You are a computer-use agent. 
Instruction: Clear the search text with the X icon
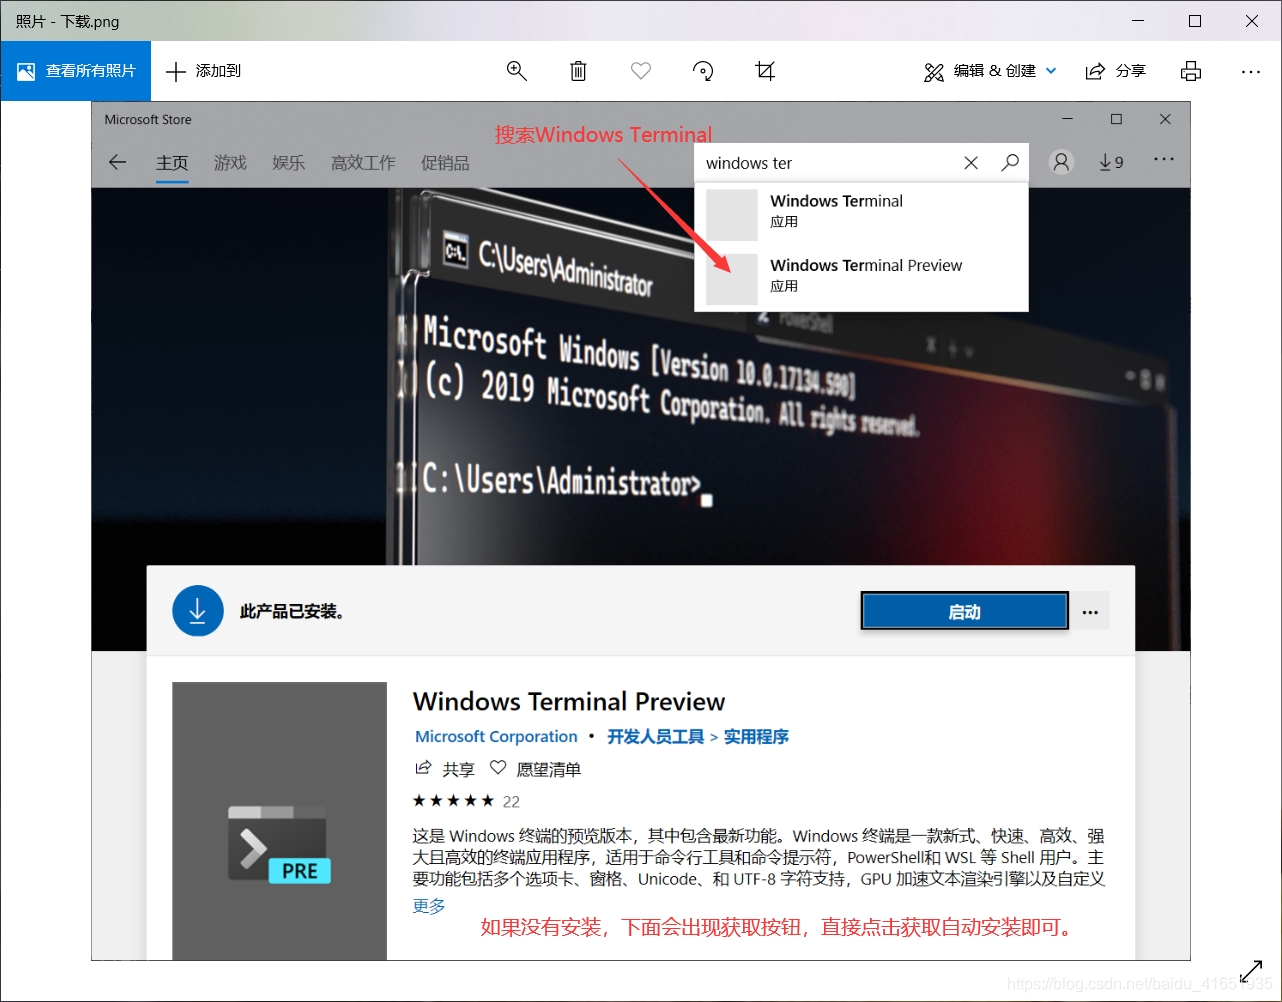[971, 163]
